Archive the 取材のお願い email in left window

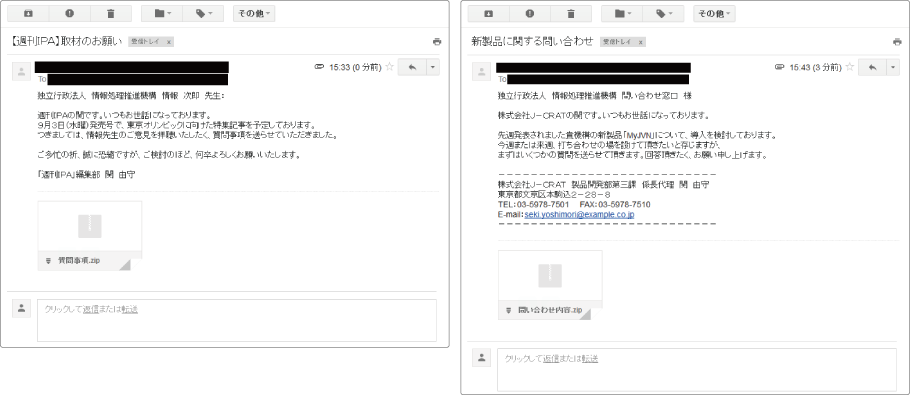(28, 13)
